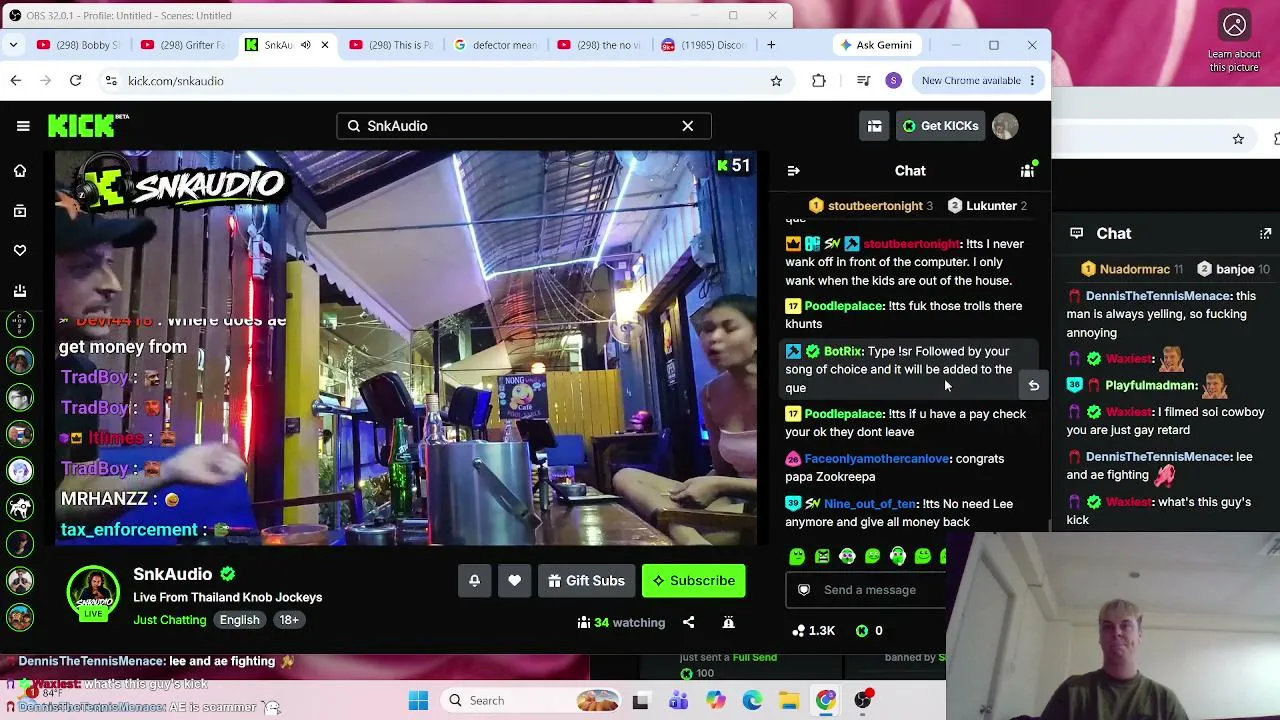This screenshot has height=720, width=1280.
Task: Switch to the Grifter YouTube tab
Action: [183, 45]
